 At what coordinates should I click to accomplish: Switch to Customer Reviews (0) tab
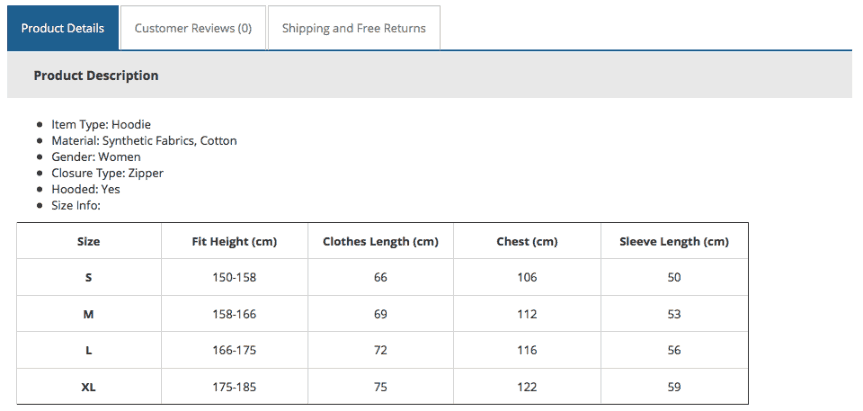[x=193, y=28]
